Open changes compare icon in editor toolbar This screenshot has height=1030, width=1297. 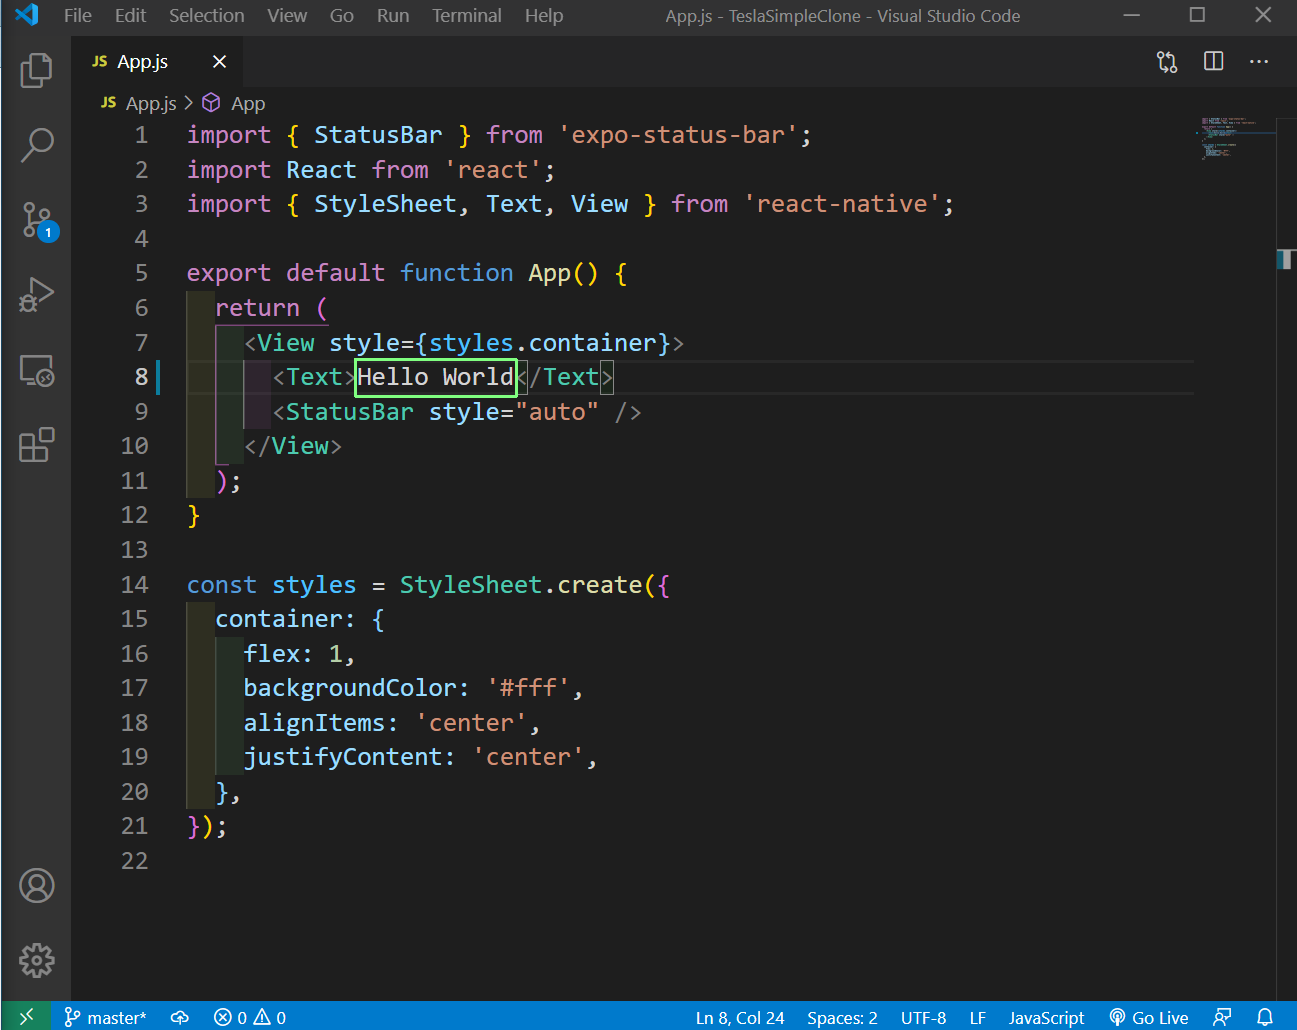pyautogui.click(x=1167, y=62)
